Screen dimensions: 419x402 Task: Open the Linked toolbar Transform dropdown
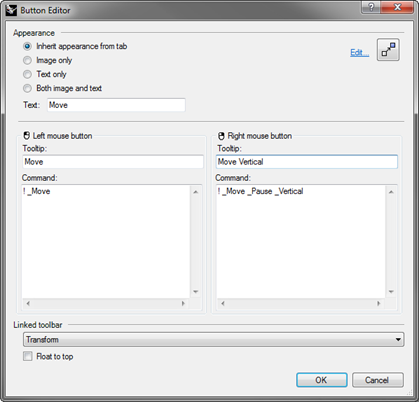[214, 340]
